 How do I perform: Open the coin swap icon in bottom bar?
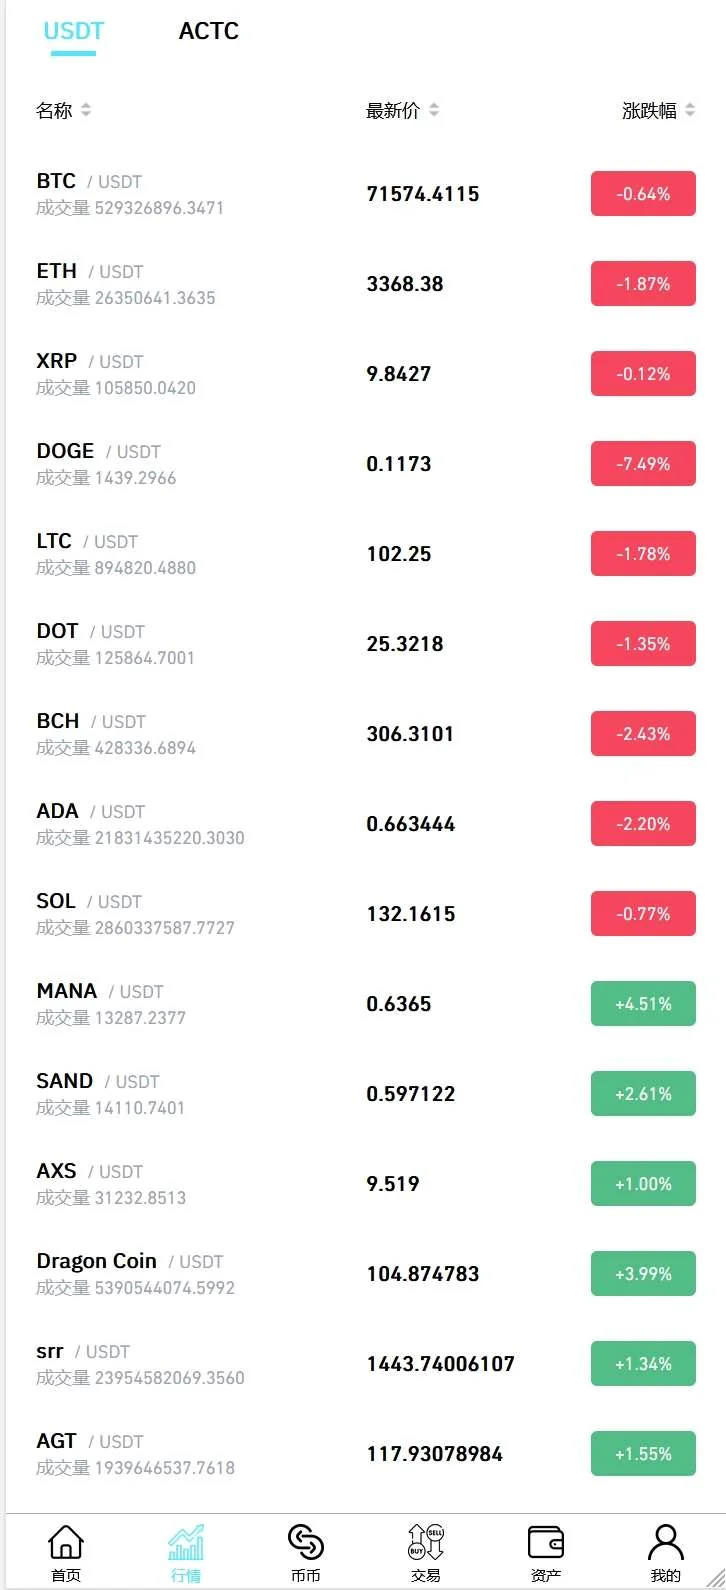(x=306, y=1544)
